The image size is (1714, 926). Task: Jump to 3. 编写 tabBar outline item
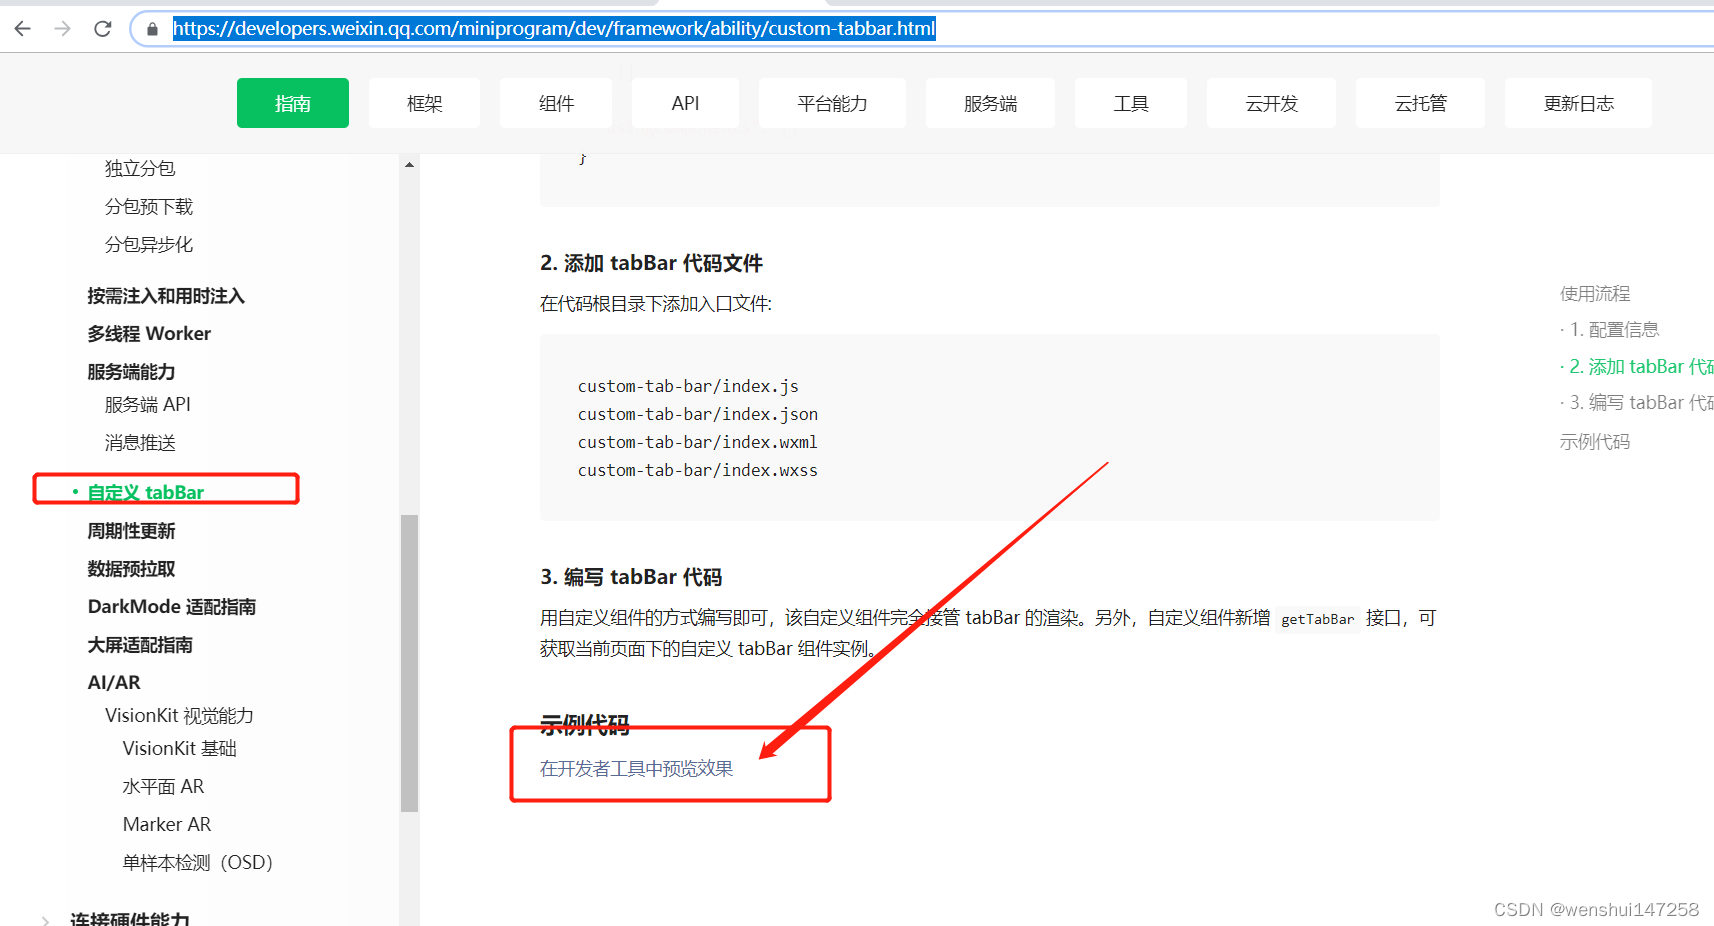point(1637,402)
